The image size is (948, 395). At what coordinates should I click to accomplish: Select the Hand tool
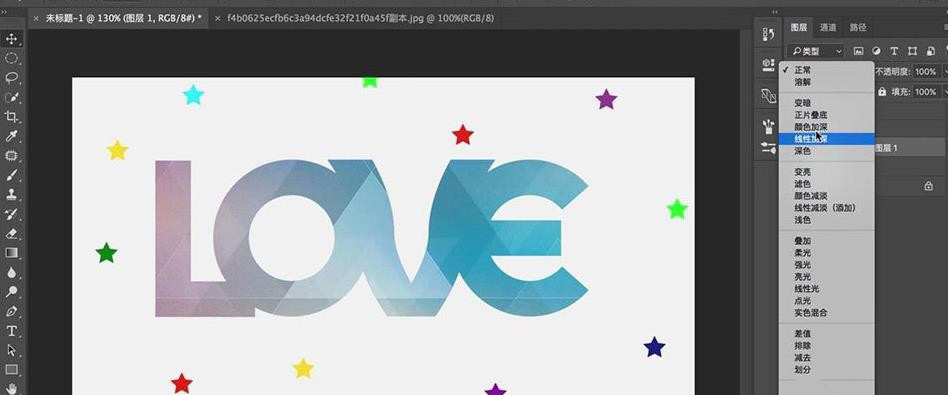point(11,388)
